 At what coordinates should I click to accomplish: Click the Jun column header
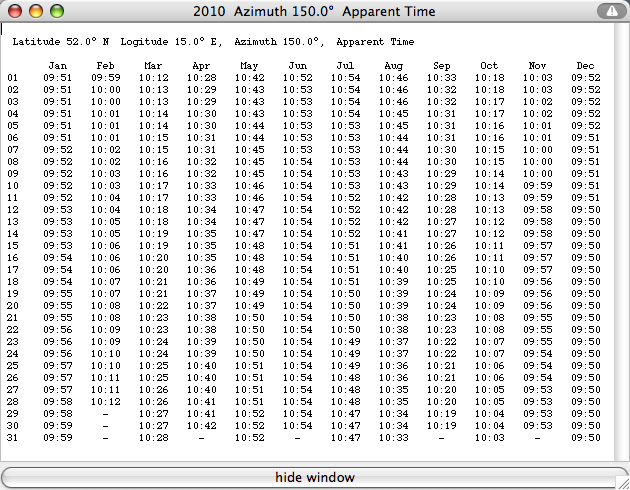298,66
